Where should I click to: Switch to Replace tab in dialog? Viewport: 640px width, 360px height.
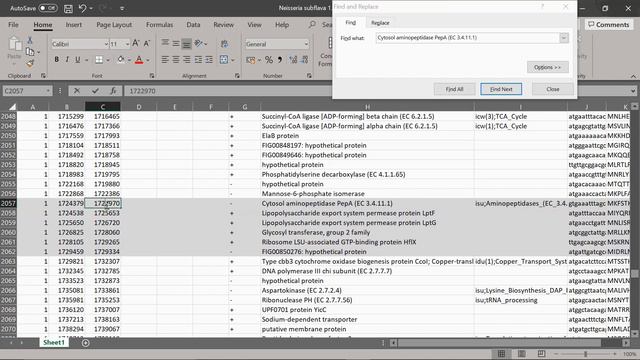click(x=380, y=23)
